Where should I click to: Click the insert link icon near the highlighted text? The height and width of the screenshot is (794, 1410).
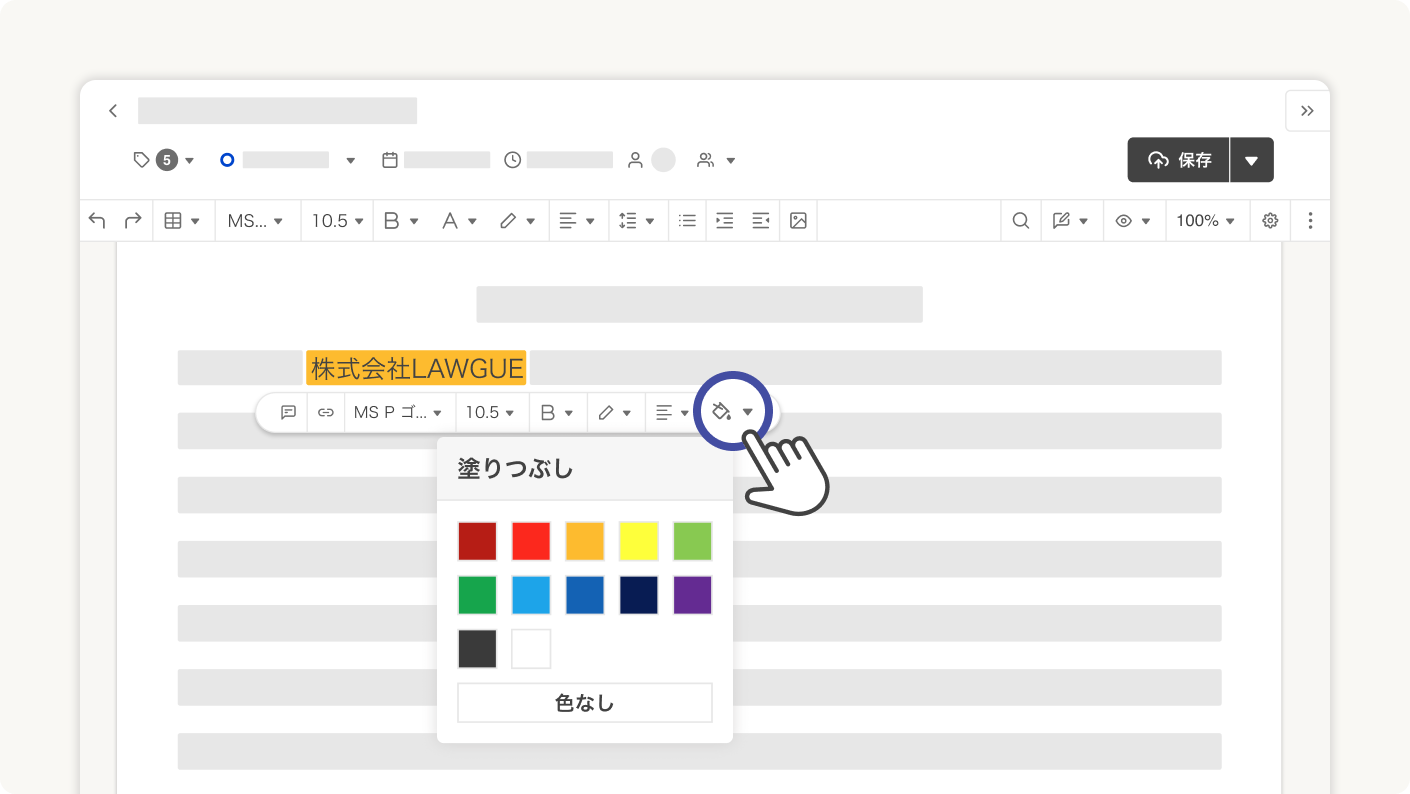(x=326, y=412)
